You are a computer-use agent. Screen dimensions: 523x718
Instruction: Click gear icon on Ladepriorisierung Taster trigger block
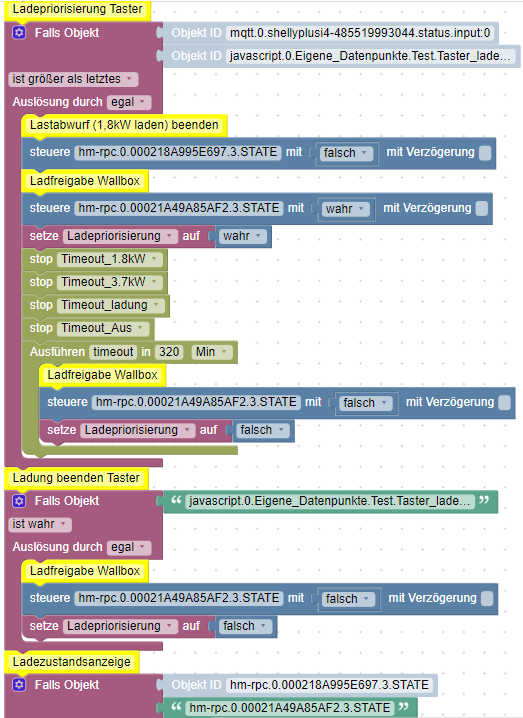pyautogui.click(x=19, y=33)
